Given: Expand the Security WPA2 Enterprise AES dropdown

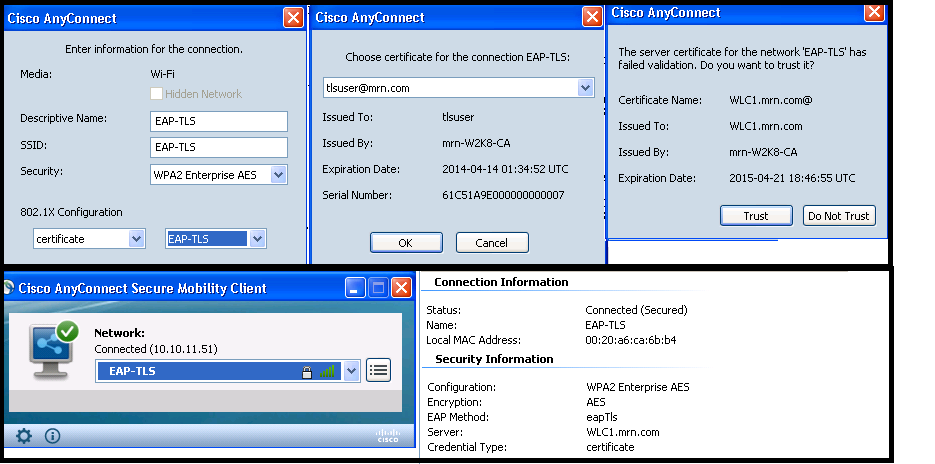Looking at the screenshot, I should [x=278, y=175].
